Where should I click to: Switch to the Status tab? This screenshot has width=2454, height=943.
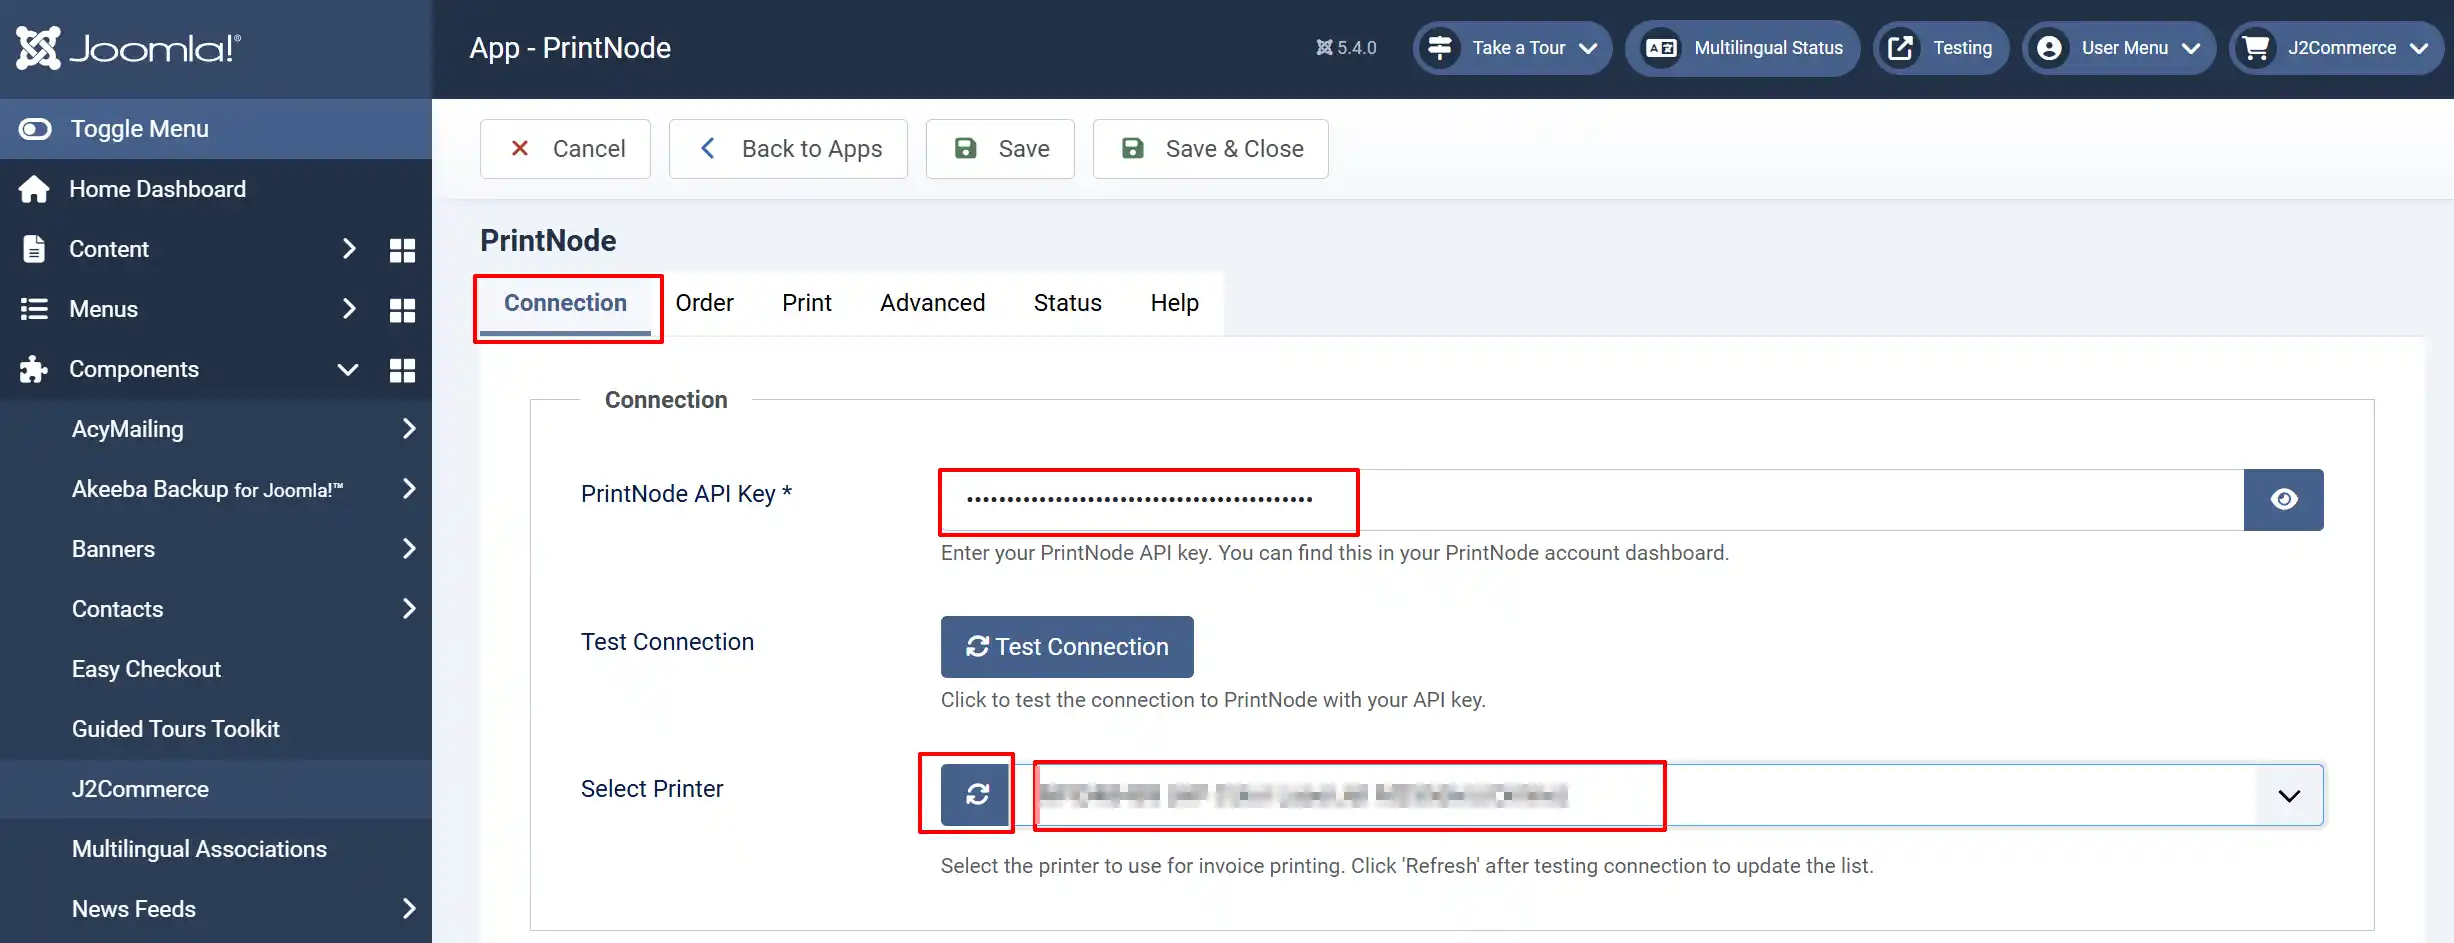1067,303
